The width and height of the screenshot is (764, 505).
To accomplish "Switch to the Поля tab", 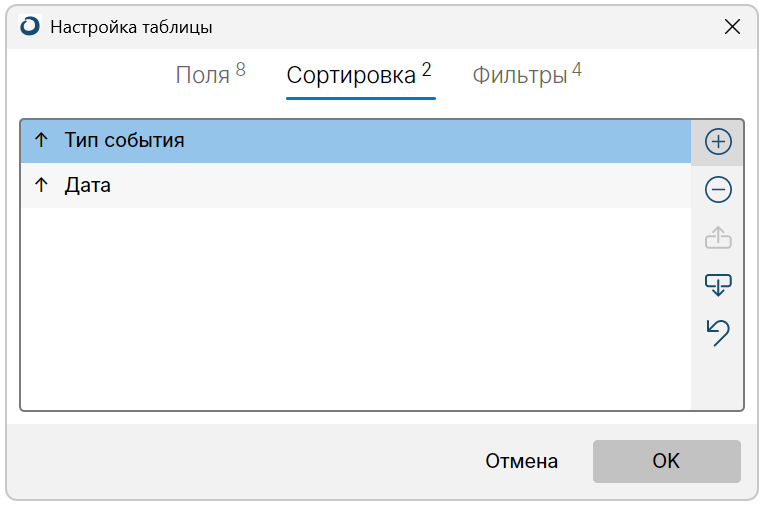I will pos(203,75).
